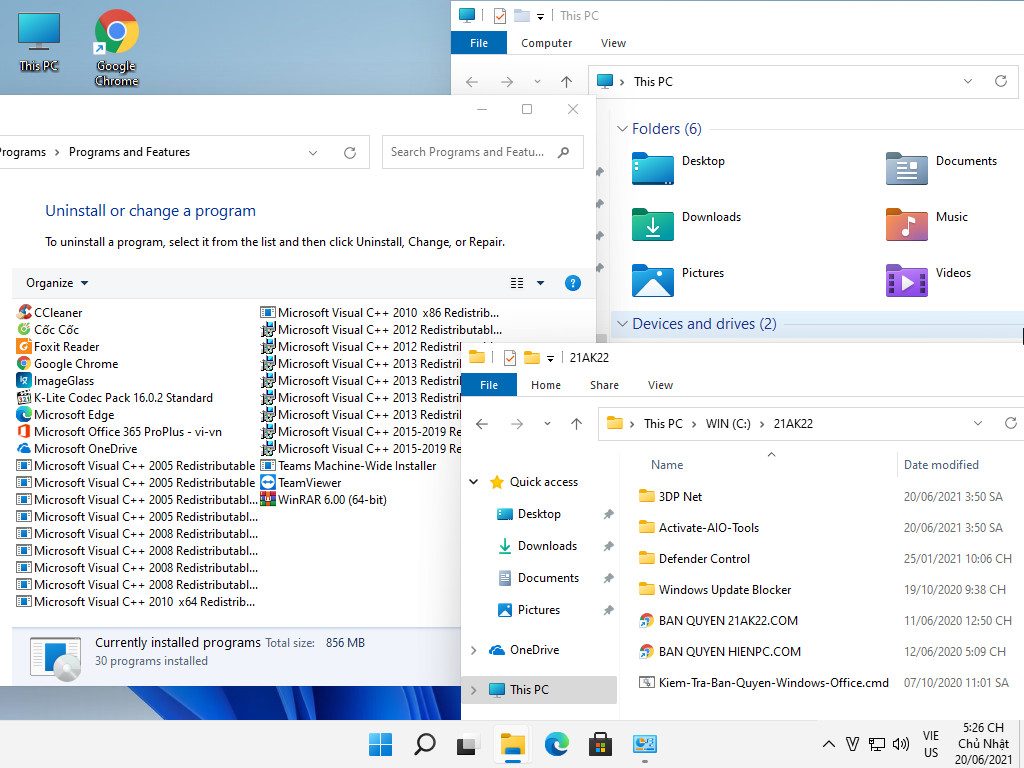The height and width of the screenshot is (768, 1024).
Task: Click the Search Programs and Features box
Action: pyautogui.click(x=483, y=152)
